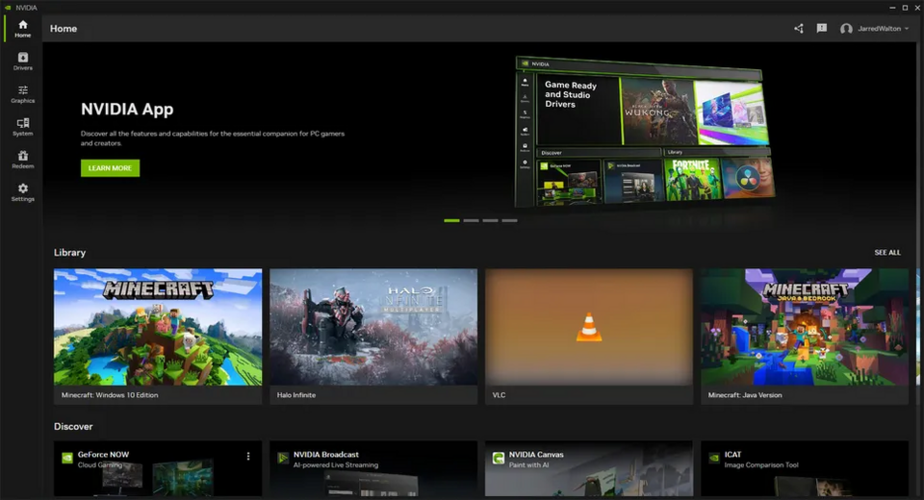Open Minecraft: Windows 10 Edition tile
This screenshot has height=500, width=924.
click(x=158, y=336)
